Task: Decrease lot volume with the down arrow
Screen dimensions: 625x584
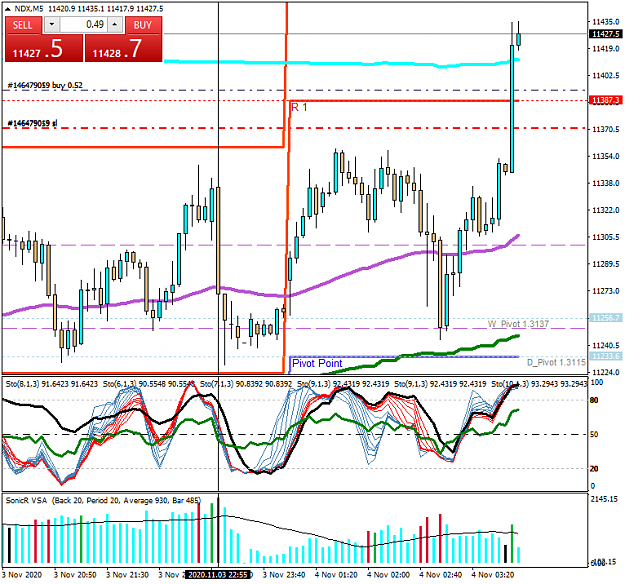Action: pyautogui.click(x=52, y=25)
